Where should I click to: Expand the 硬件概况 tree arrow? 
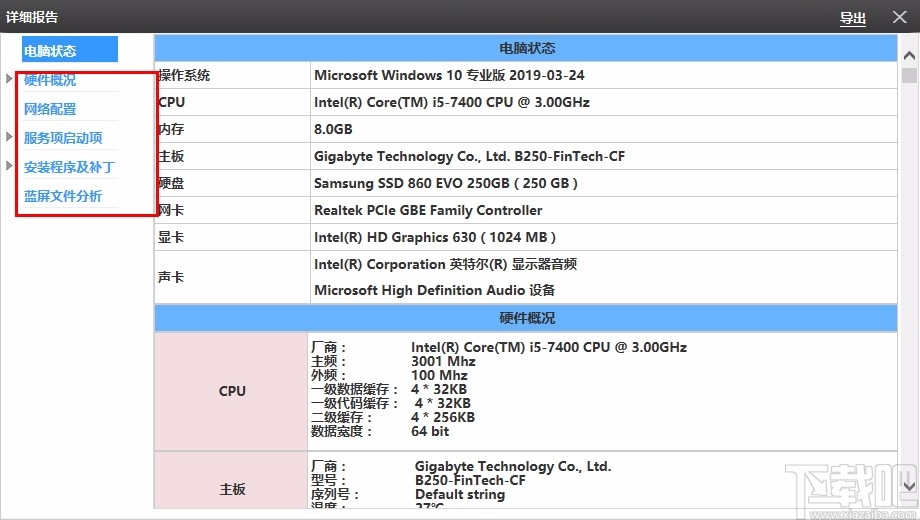[9, 79]
